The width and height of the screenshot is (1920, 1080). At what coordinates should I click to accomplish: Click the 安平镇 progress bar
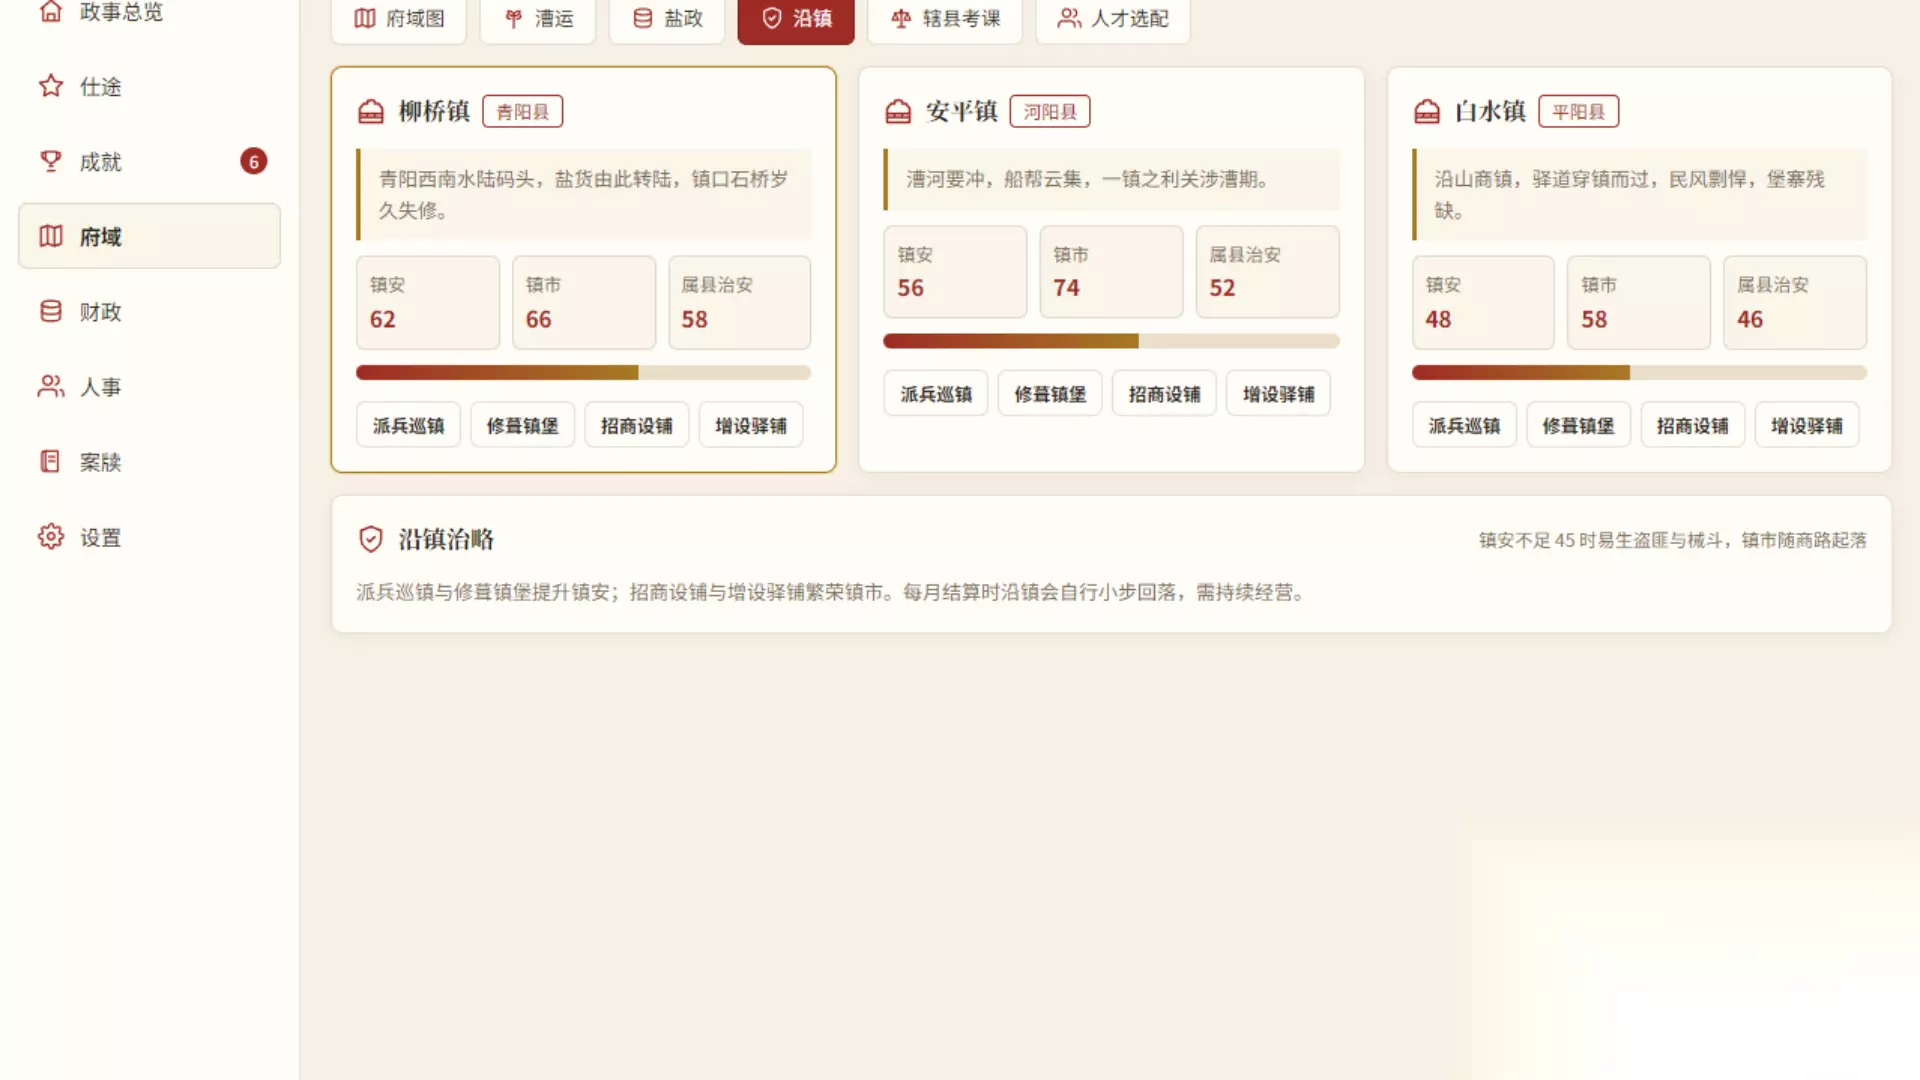coord(1111,341)
